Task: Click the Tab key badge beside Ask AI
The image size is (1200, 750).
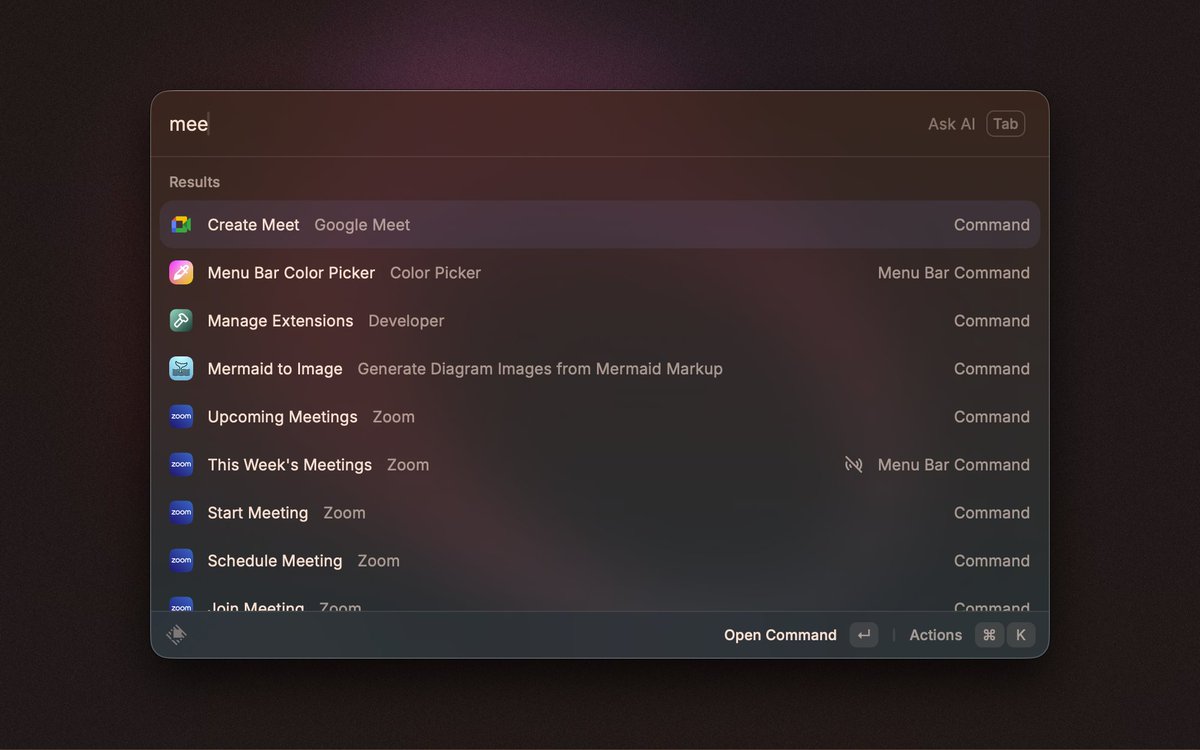Action: pyautogui.click(x=1006, y=124)
